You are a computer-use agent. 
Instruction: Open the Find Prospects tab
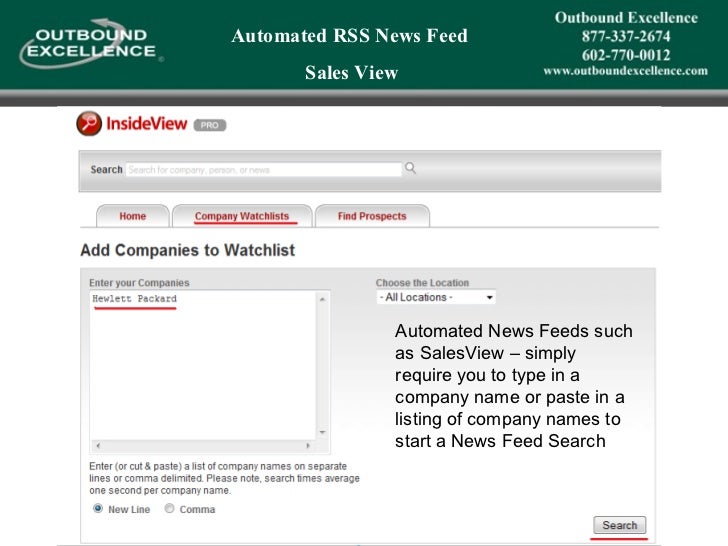372,216
